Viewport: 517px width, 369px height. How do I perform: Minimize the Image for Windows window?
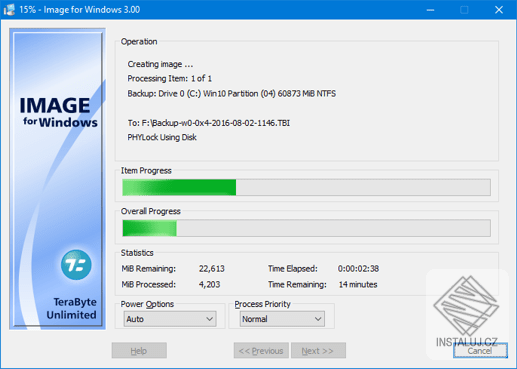(430, 10)
